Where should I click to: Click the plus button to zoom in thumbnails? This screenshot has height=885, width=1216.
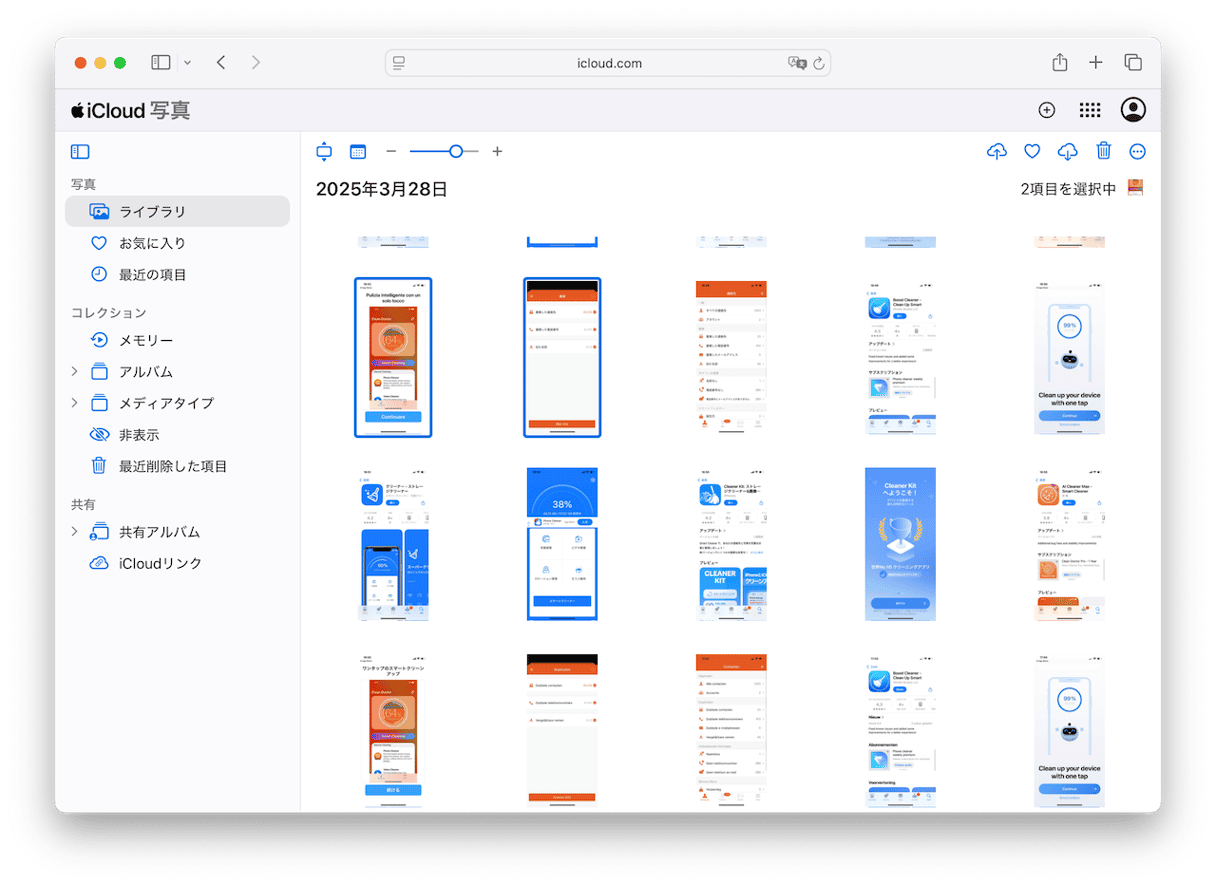tap(497, 152)
